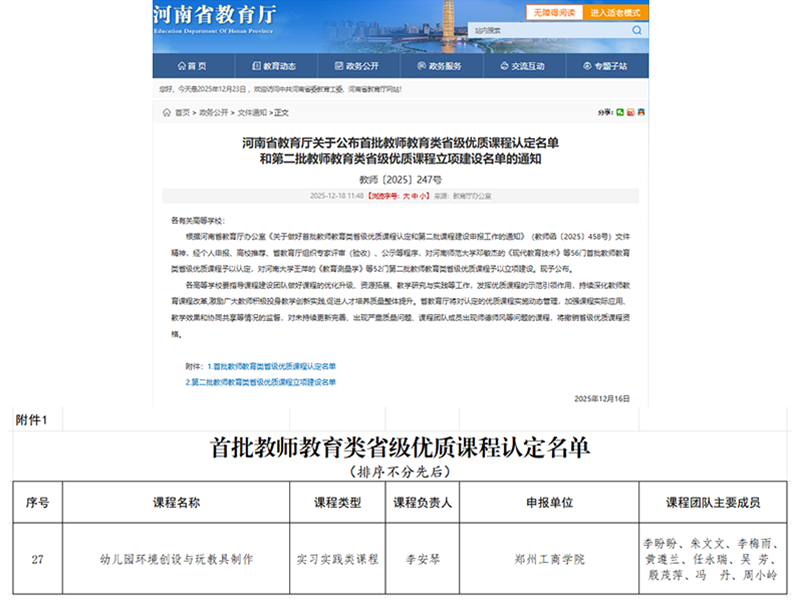This screenshot has height=600, width=800.
Task: Share the notice using the QQ icon
Action: 642,112
